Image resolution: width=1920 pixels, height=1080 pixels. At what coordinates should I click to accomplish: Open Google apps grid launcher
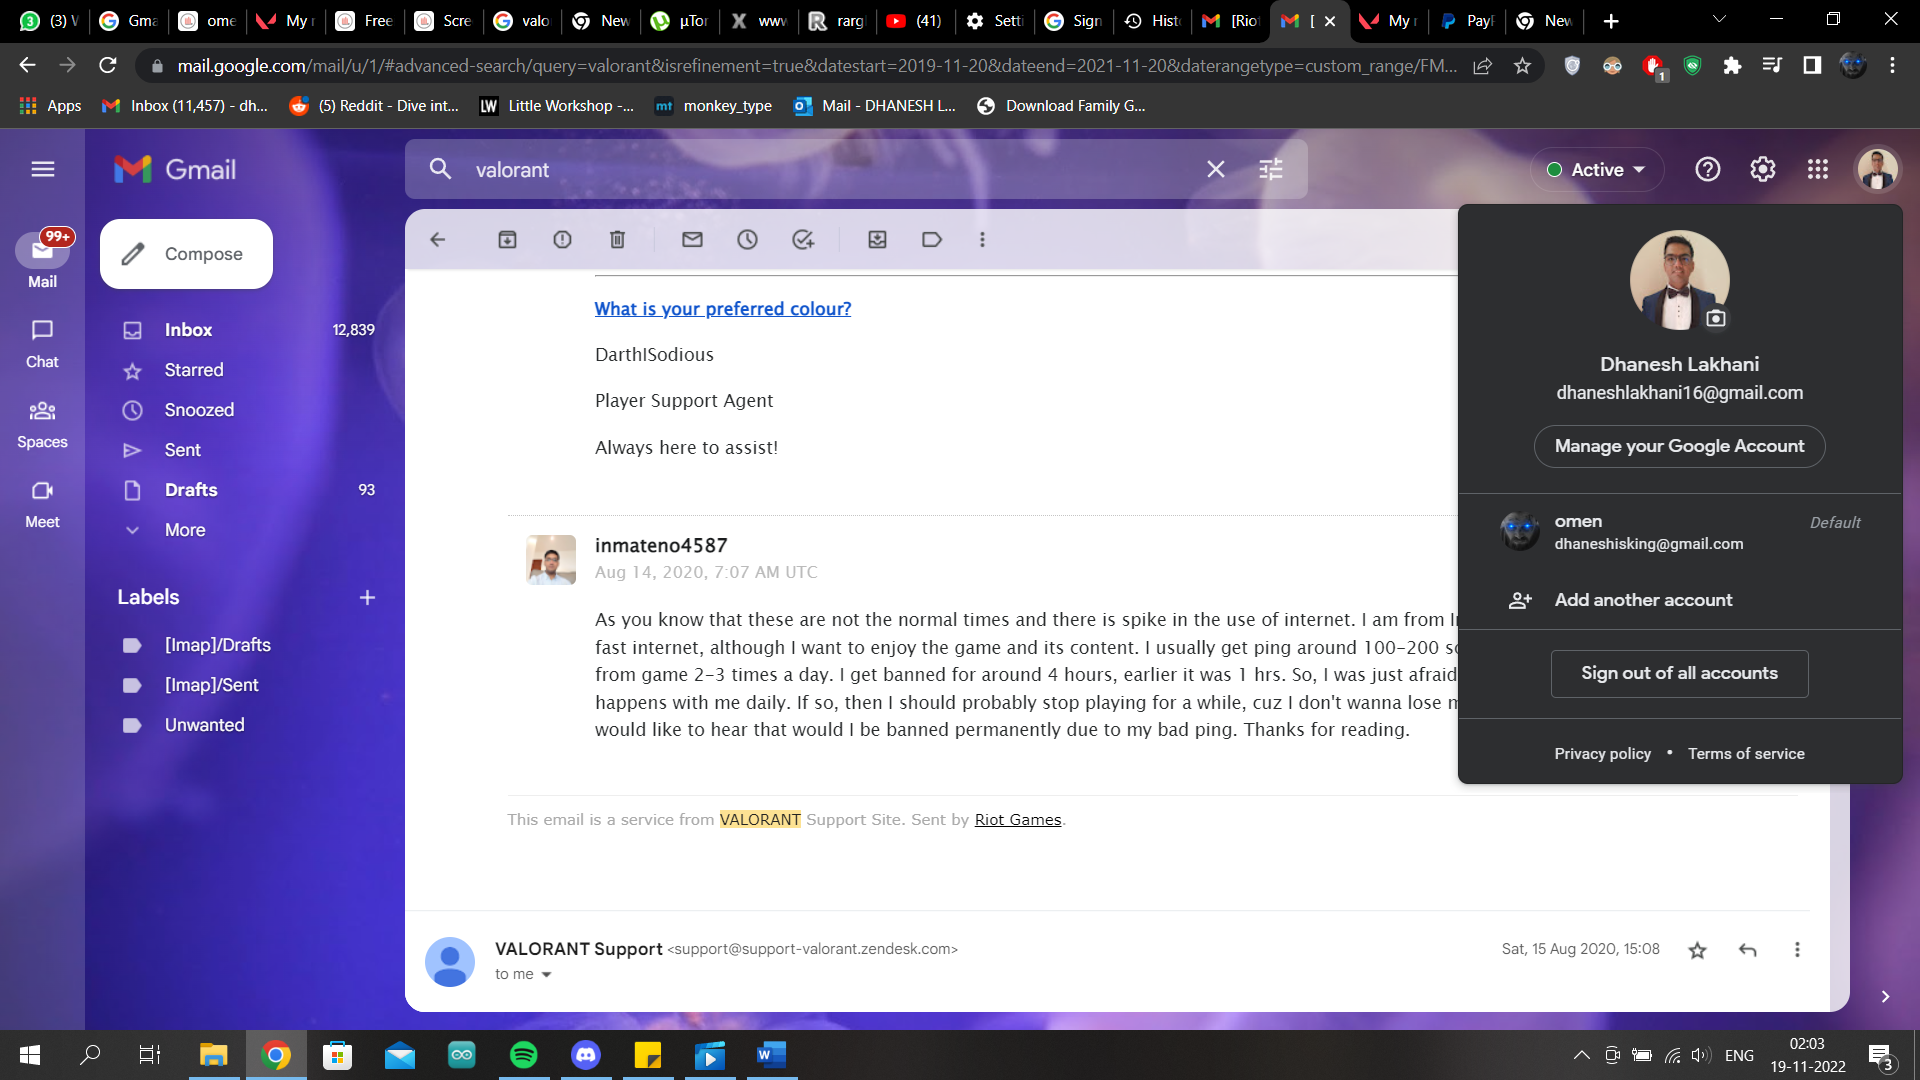click(x=1818, y=170)
